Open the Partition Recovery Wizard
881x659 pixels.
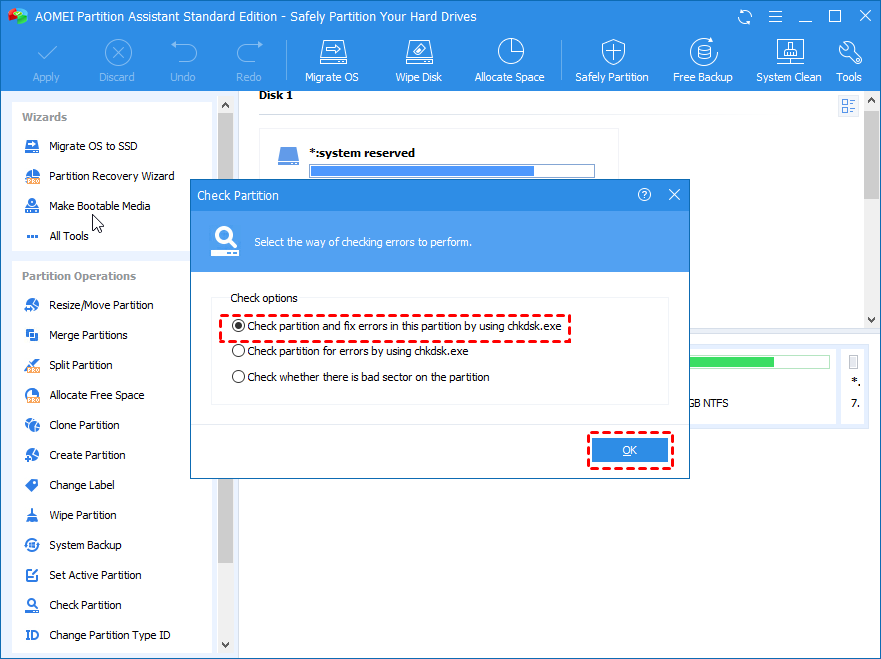click(99, 176)
